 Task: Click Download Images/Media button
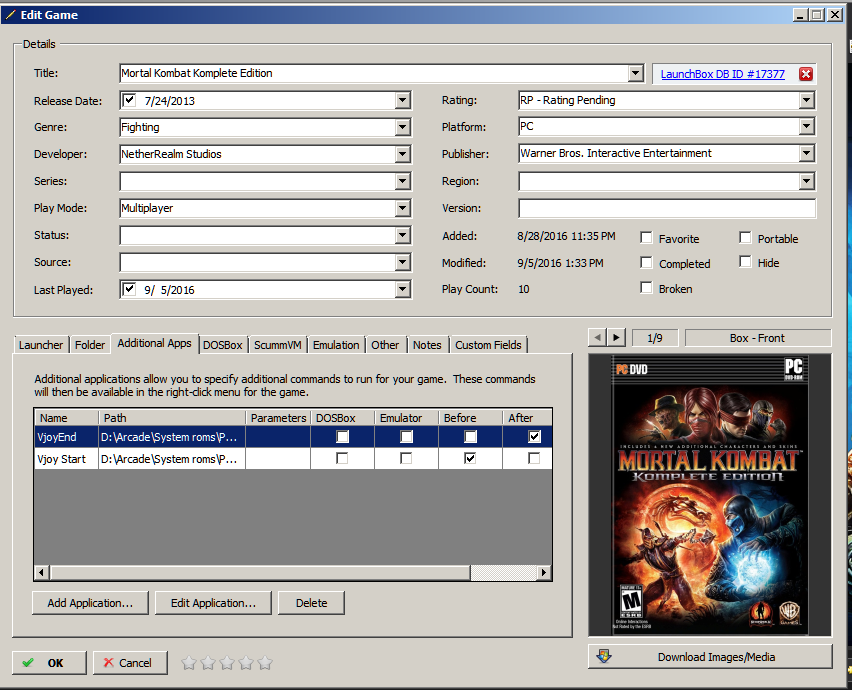click(710, 657)
